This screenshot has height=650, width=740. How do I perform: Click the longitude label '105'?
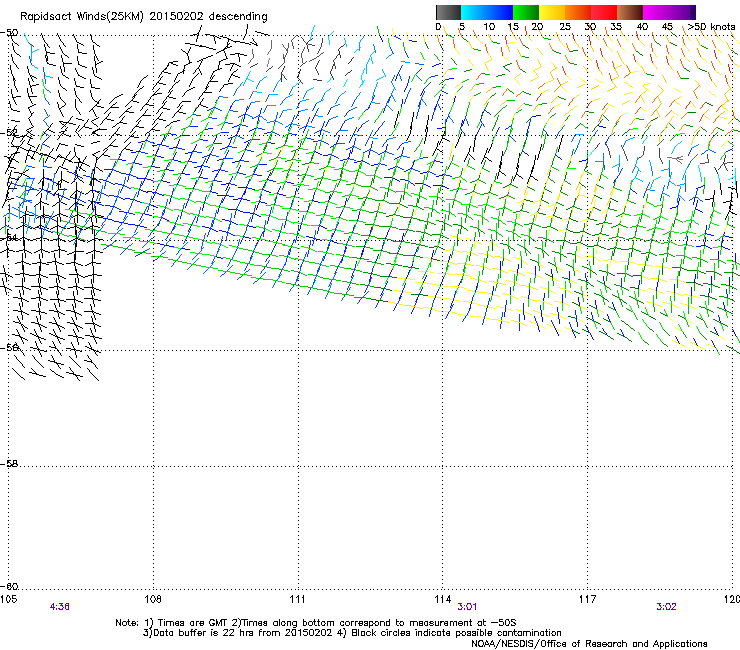coord(8,599)
